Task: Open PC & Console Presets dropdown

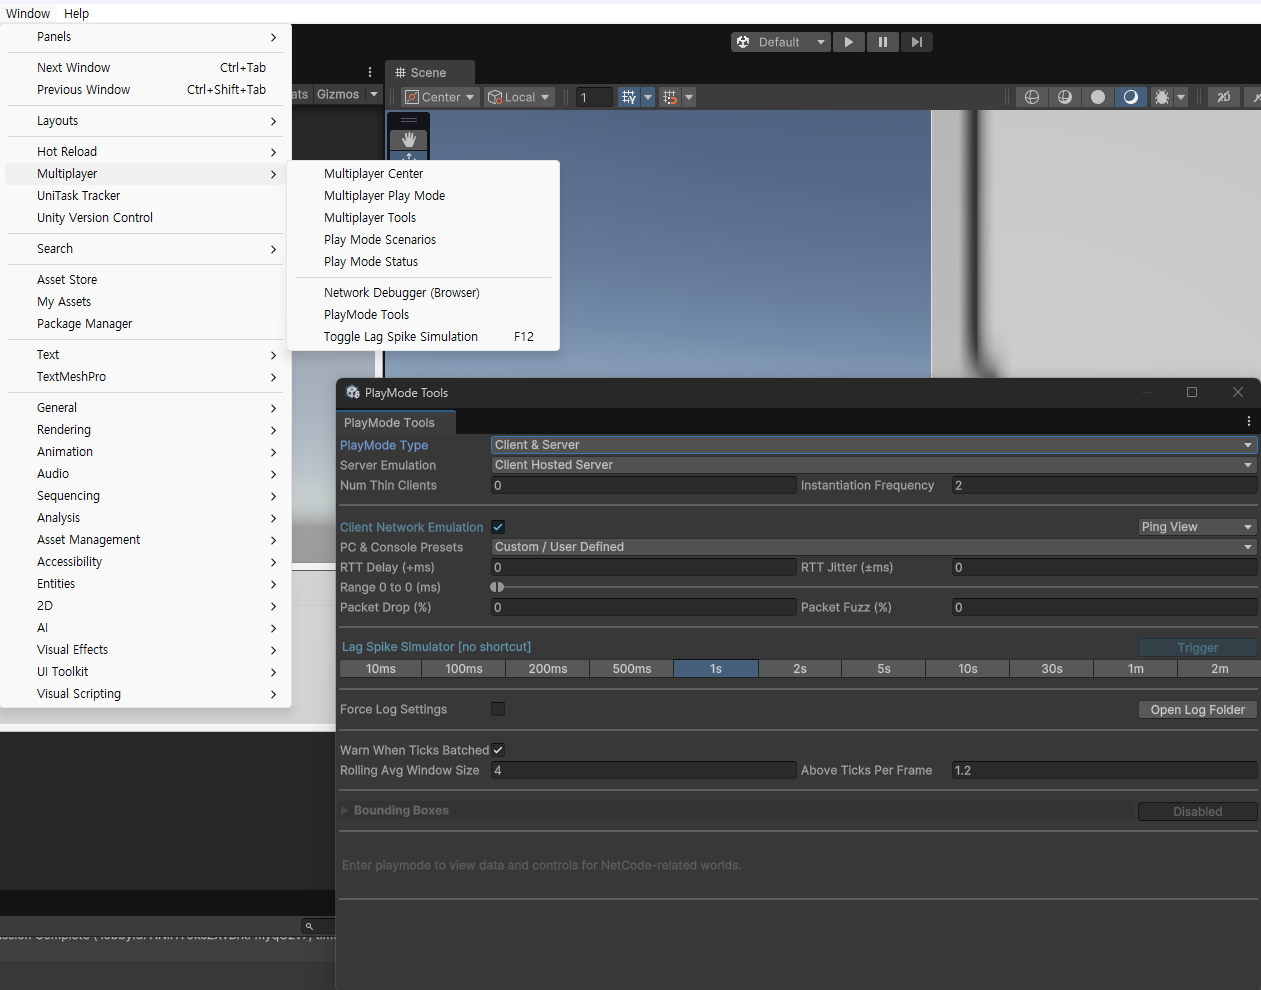Action: [x=873, y=547]
